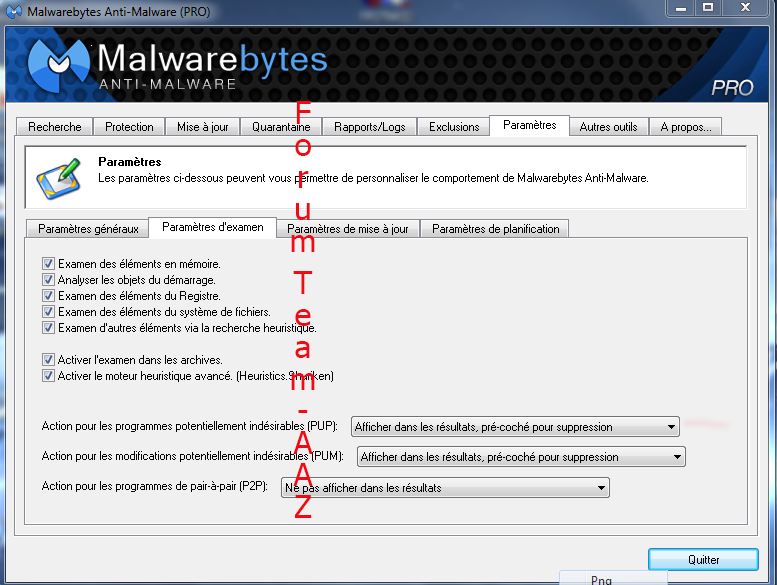The image size is (777, 585).
Task: Open the A propos... tab
Action: pos(686,127)
